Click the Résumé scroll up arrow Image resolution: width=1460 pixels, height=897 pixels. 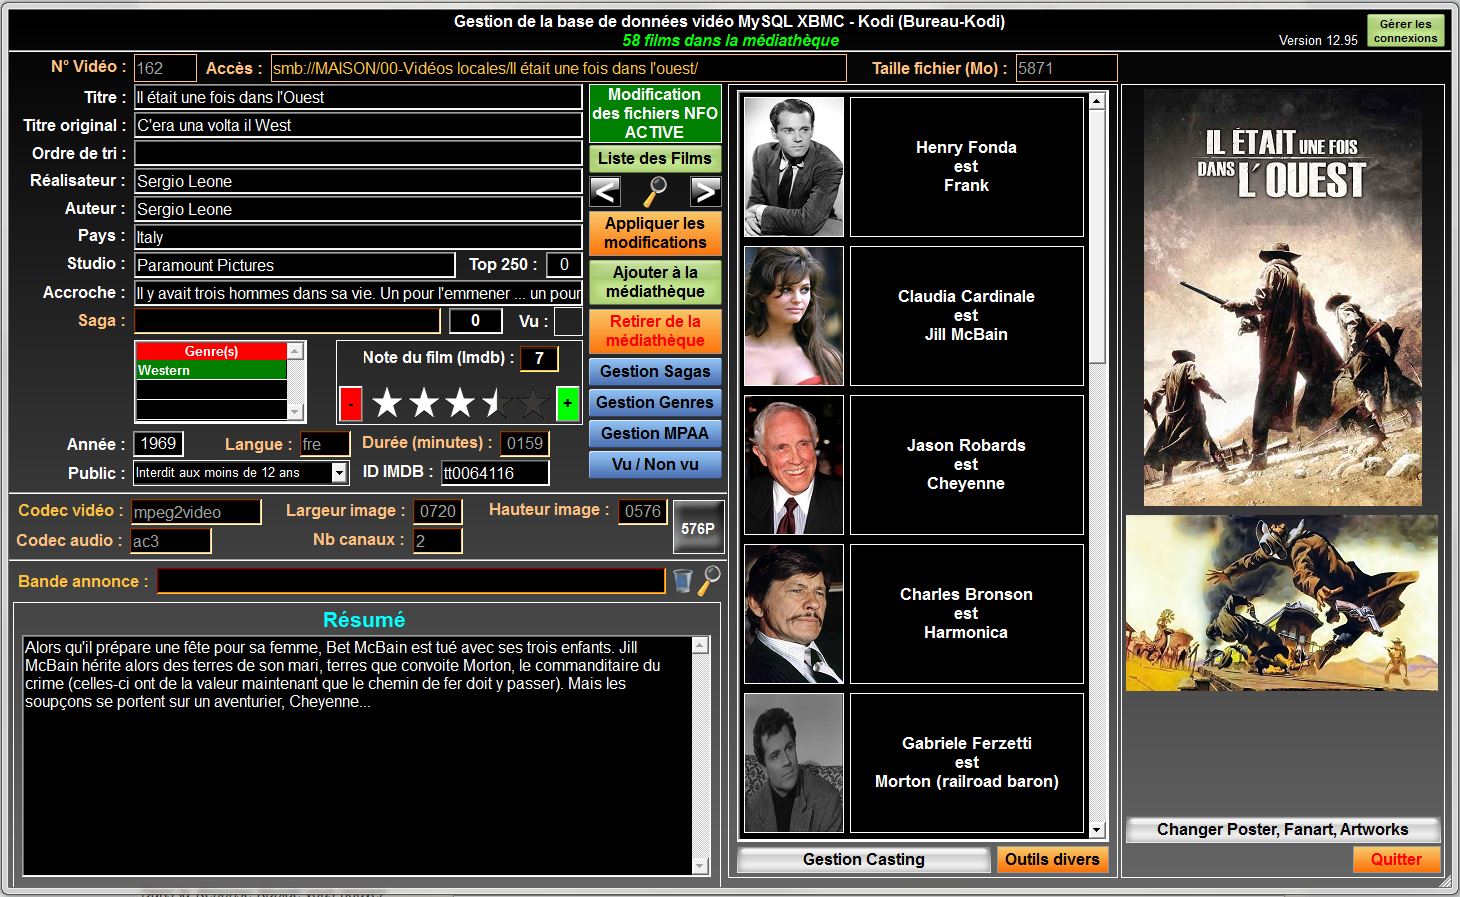pos(700,646)
